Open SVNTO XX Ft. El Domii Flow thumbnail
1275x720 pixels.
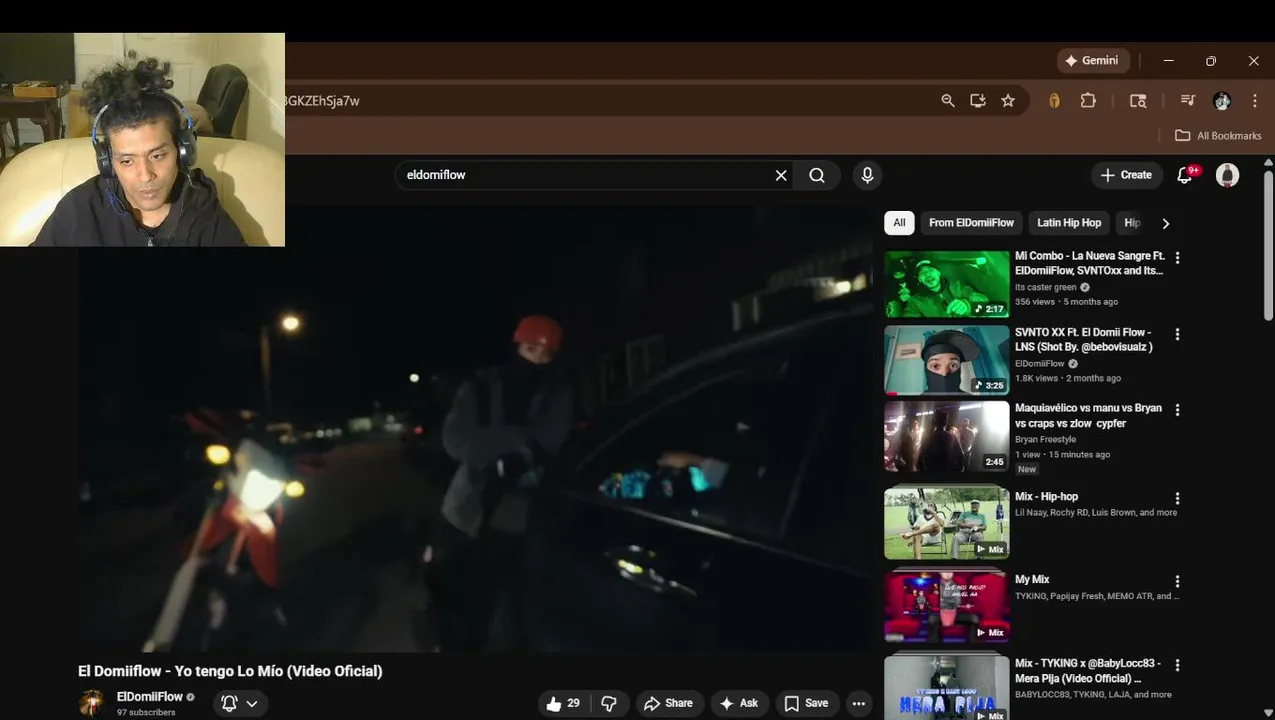pyautogui.click(x=946, y=360)
